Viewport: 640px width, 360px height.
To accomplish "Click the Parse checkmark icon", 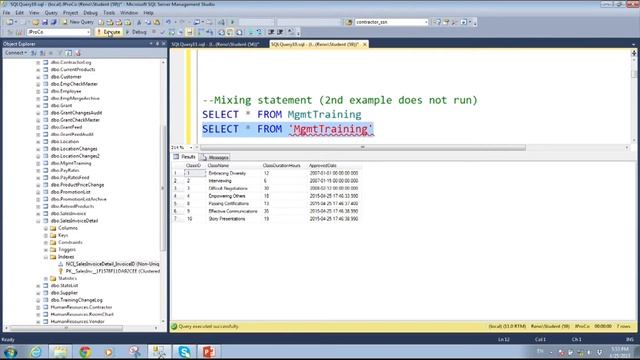I will [x=162, y=32].
